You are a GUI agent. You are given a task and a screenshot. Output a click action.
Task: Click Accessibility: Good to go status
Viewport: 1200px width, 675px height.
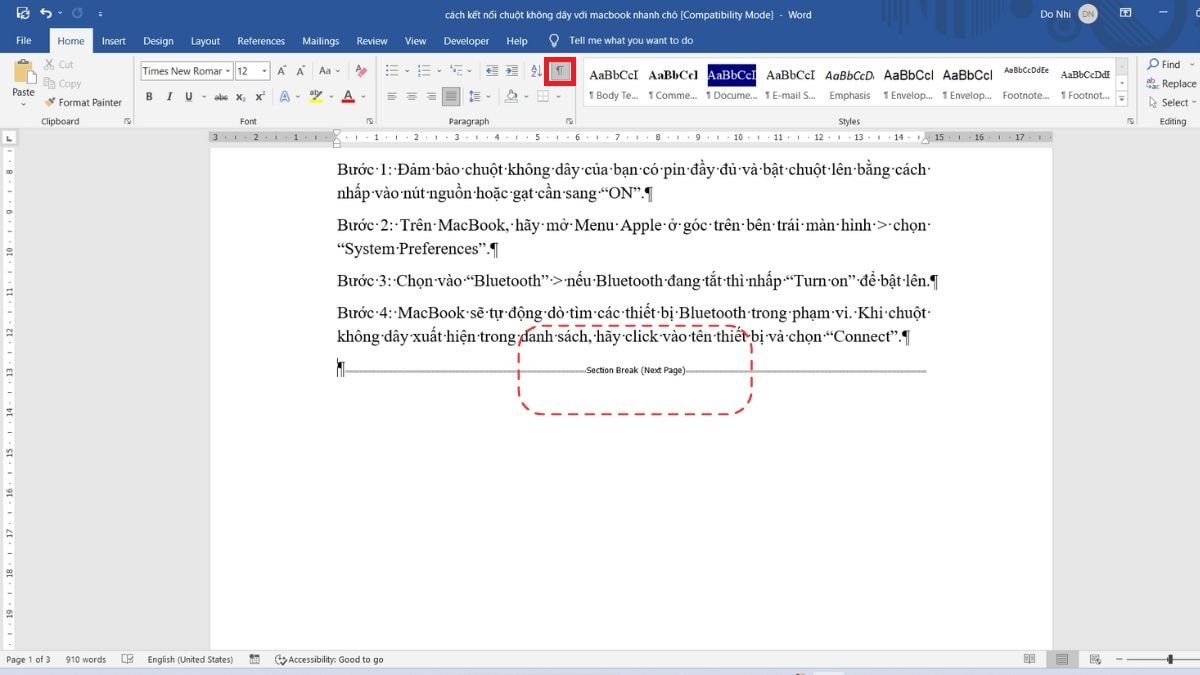point(329,660)
